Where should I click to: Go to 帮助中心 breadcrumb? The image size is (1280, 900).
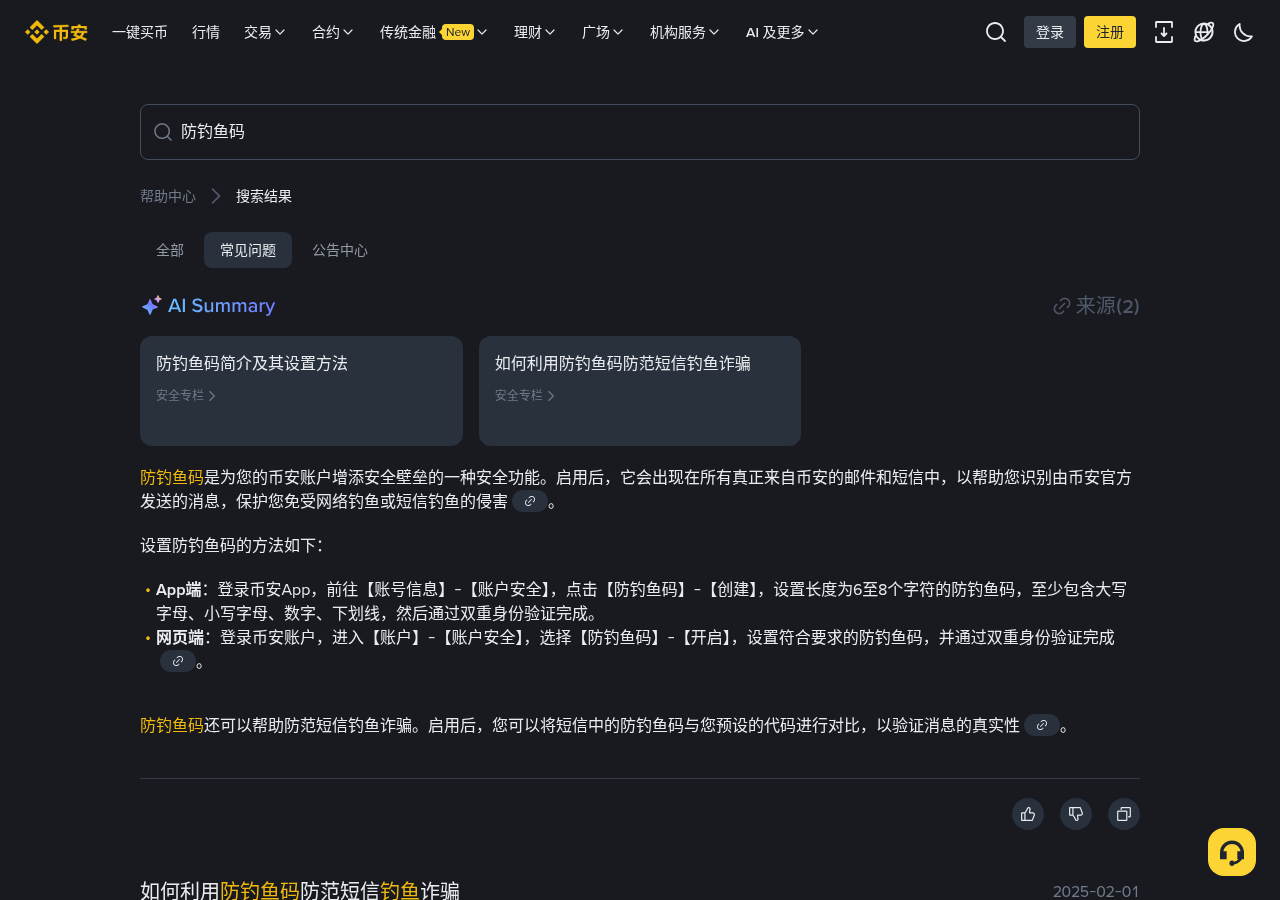(168, 196)
